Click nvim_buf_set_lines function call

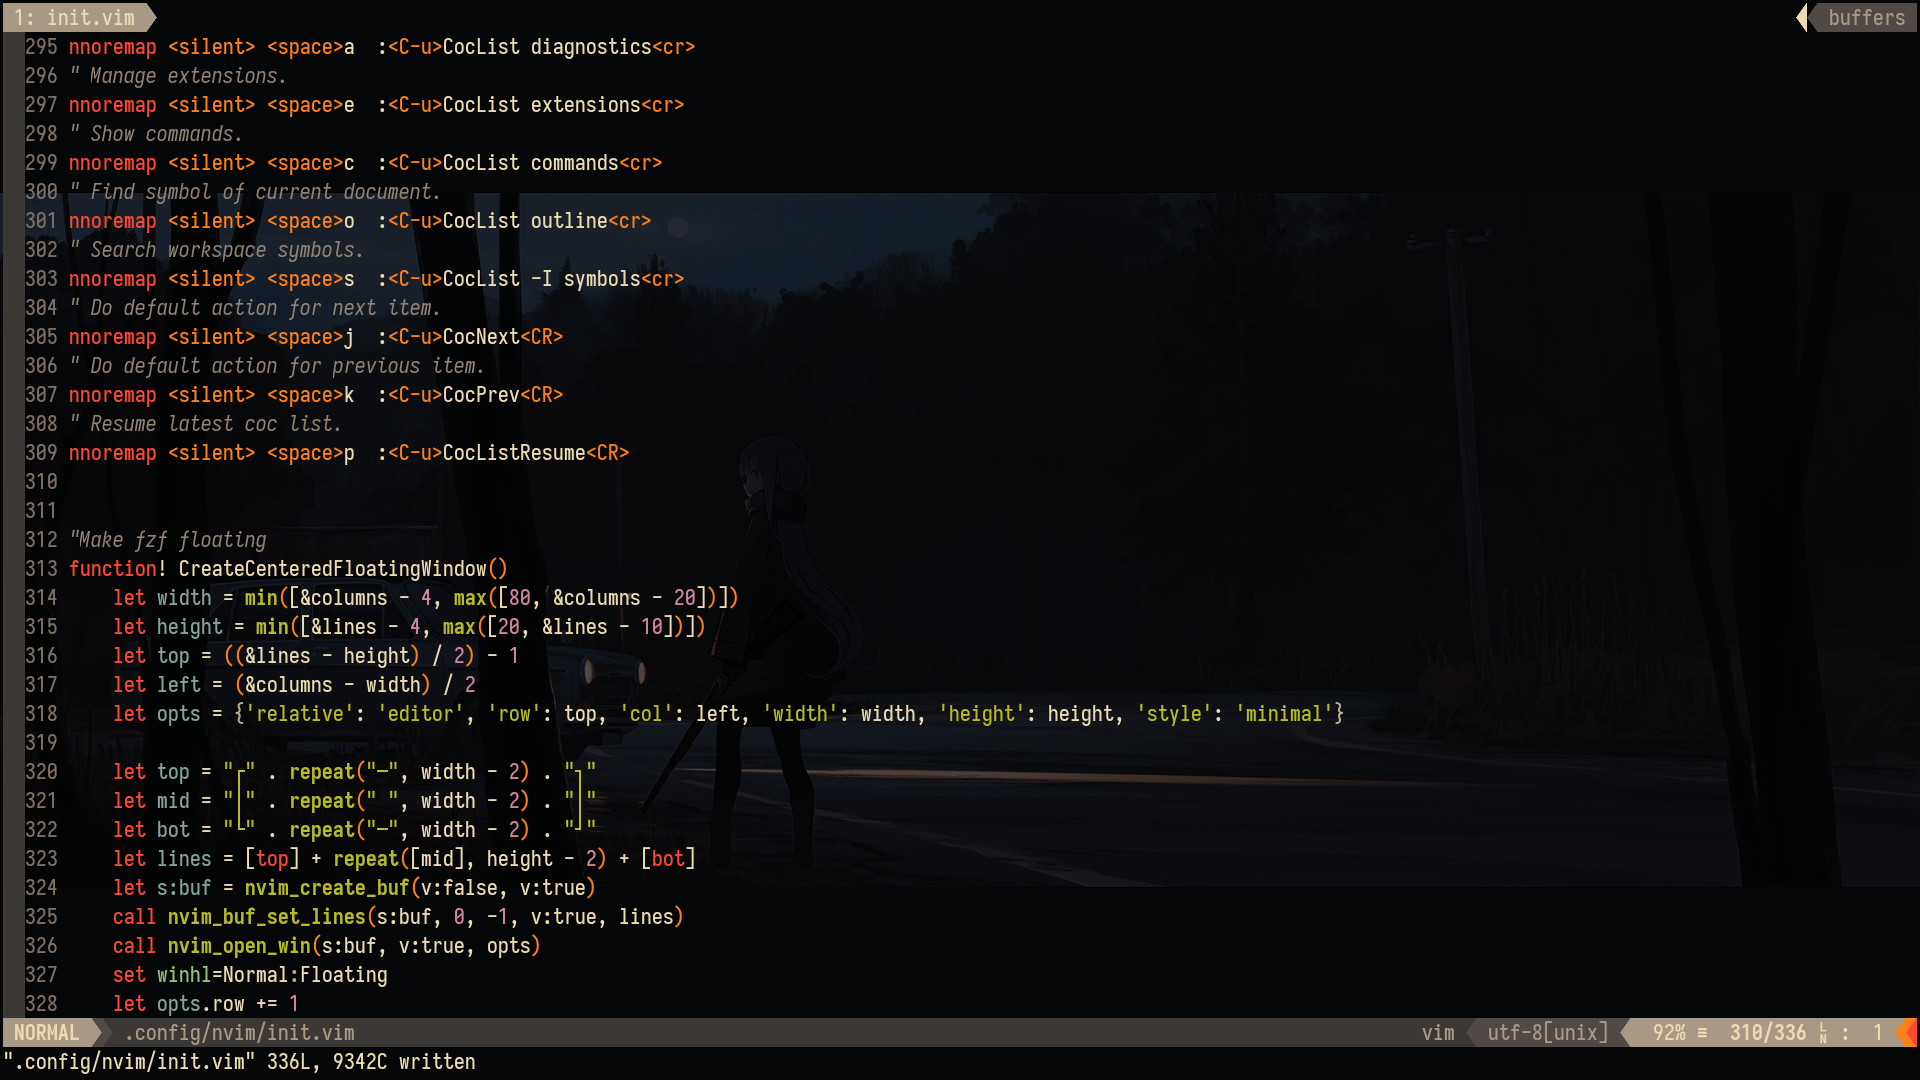[266, 917]
